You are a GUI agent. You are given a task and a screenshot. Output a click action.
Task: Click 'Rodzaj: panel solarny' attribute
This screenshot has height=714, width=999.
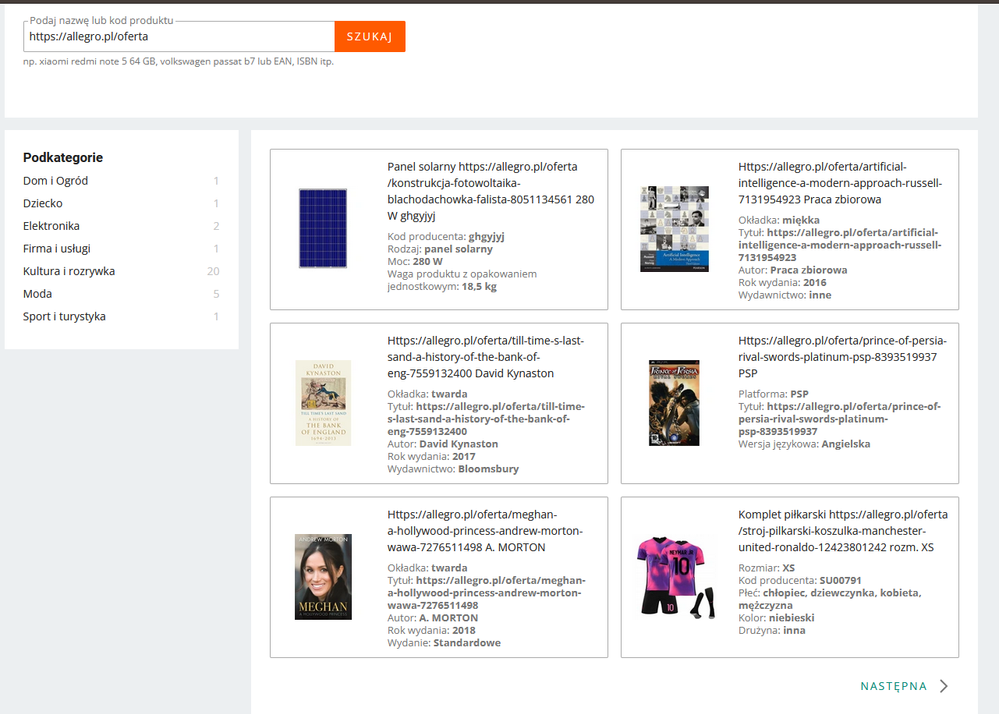[440, 249]
